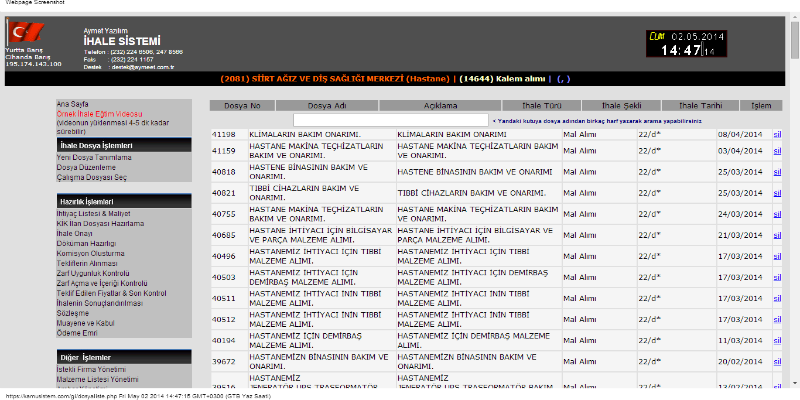Delete file 40821 with sil link

[777, 193]
